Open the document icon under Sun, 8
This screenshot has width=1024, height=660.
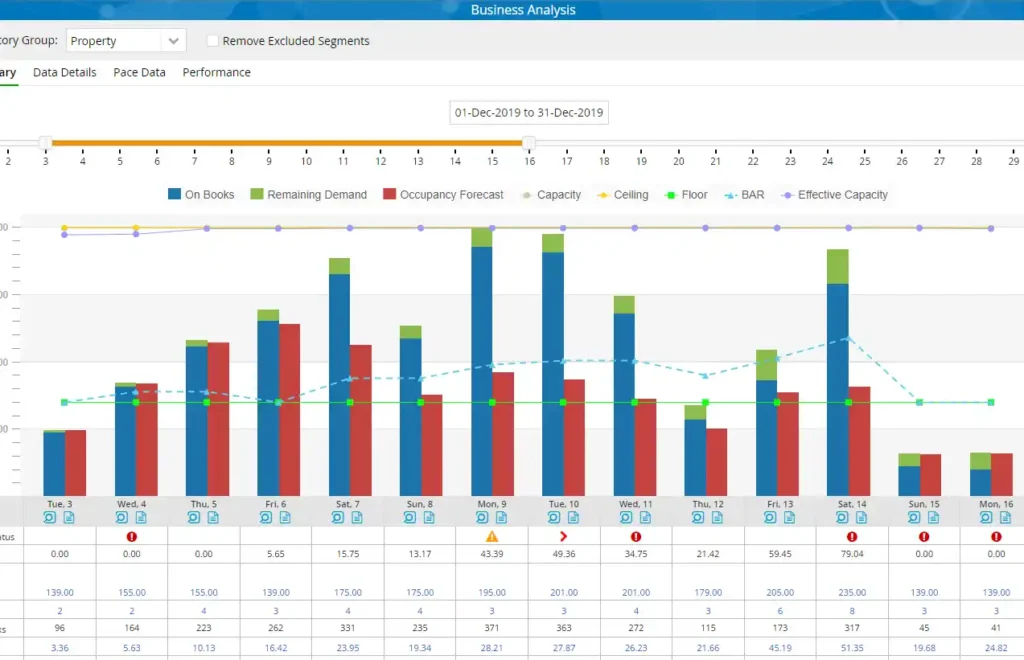(x=429, y=518)
